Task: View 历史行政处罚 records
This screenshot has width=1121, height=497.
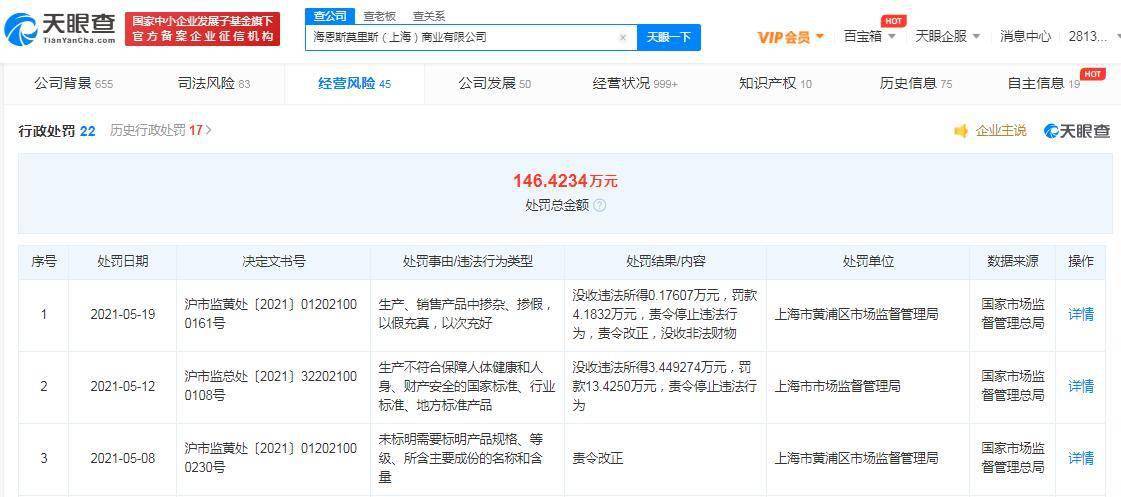Action: click(161, 130)
